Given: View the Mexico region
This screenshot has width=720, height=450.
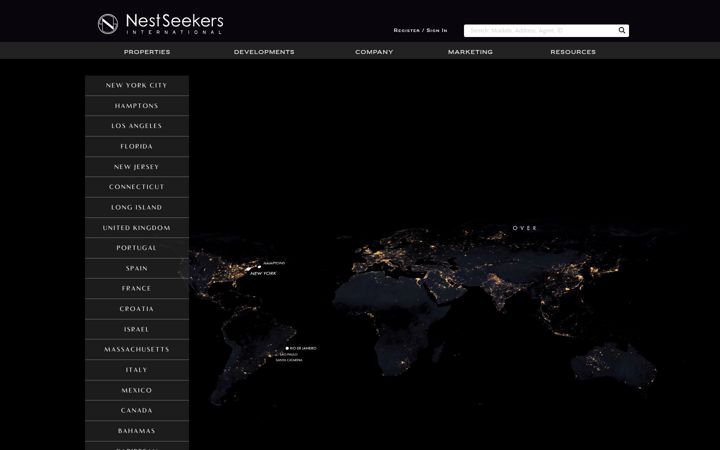Looking at the screenshot, I should coord(137,390).
